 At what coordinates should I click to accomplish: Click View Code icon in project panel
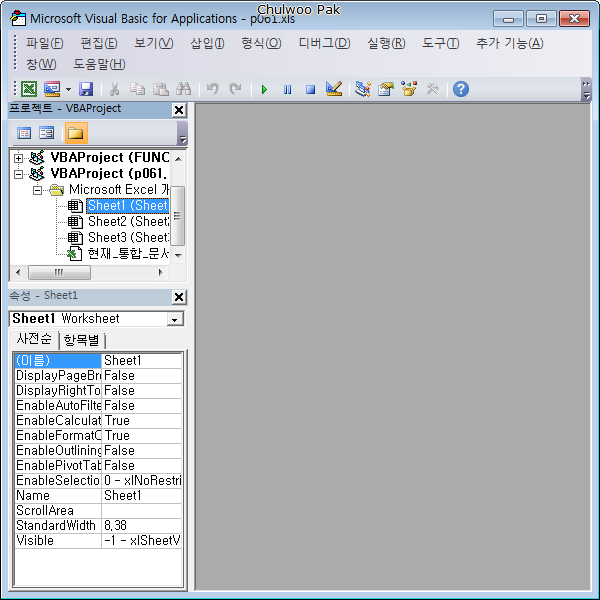25,133
